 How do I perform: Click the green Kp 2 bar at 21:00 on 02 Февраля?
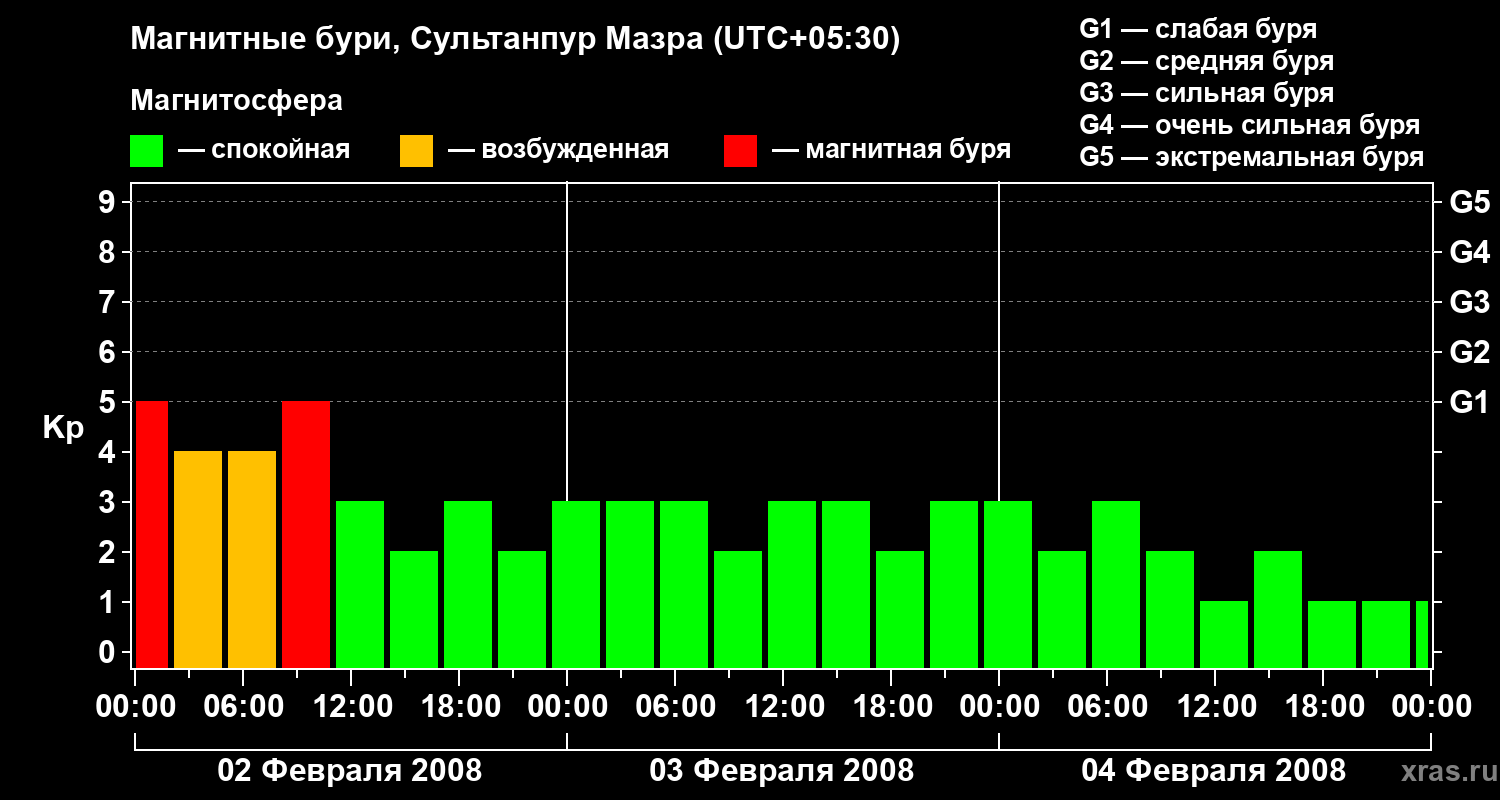(522, 609)
